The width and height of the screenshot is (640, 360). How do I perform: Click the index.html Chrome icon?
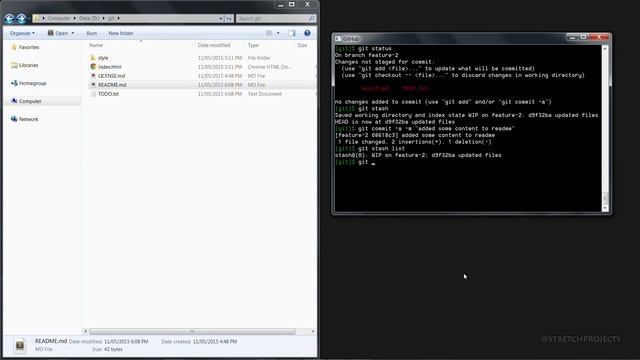tap(93, 67)
